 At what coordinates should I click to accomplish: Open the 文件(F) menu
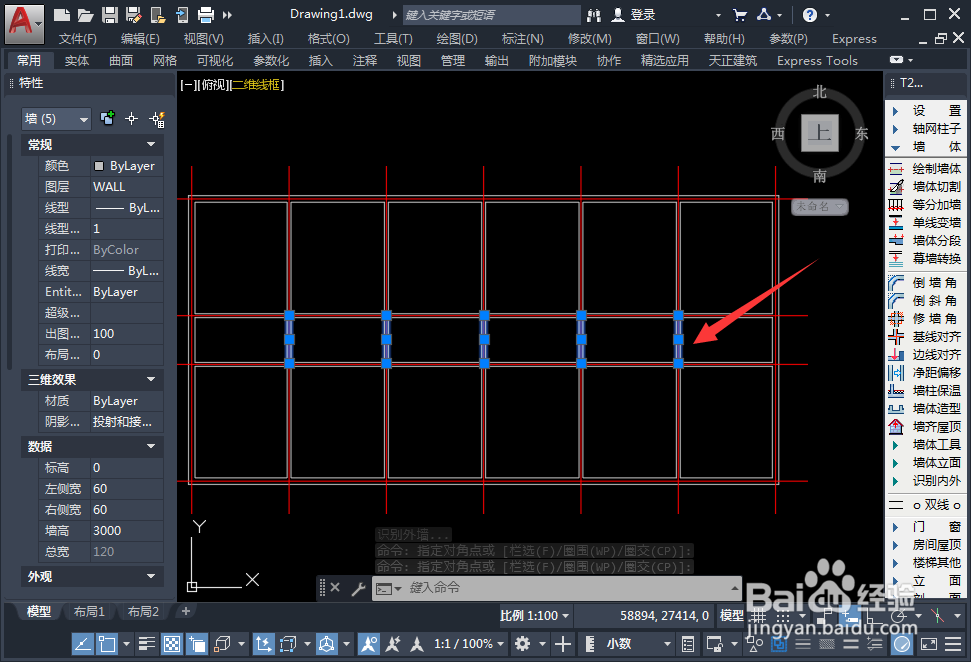pos(77,39)
